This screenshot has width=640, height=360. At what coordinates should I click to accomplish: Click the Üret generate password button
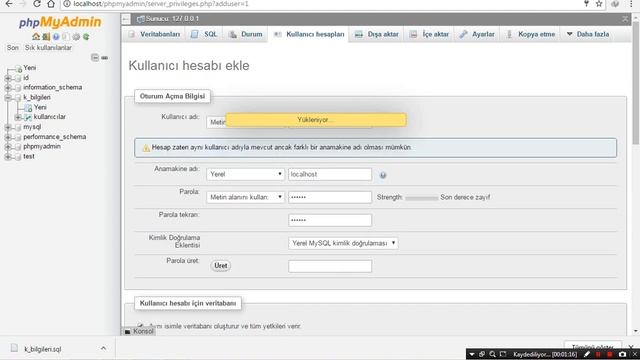coord(221,266)
